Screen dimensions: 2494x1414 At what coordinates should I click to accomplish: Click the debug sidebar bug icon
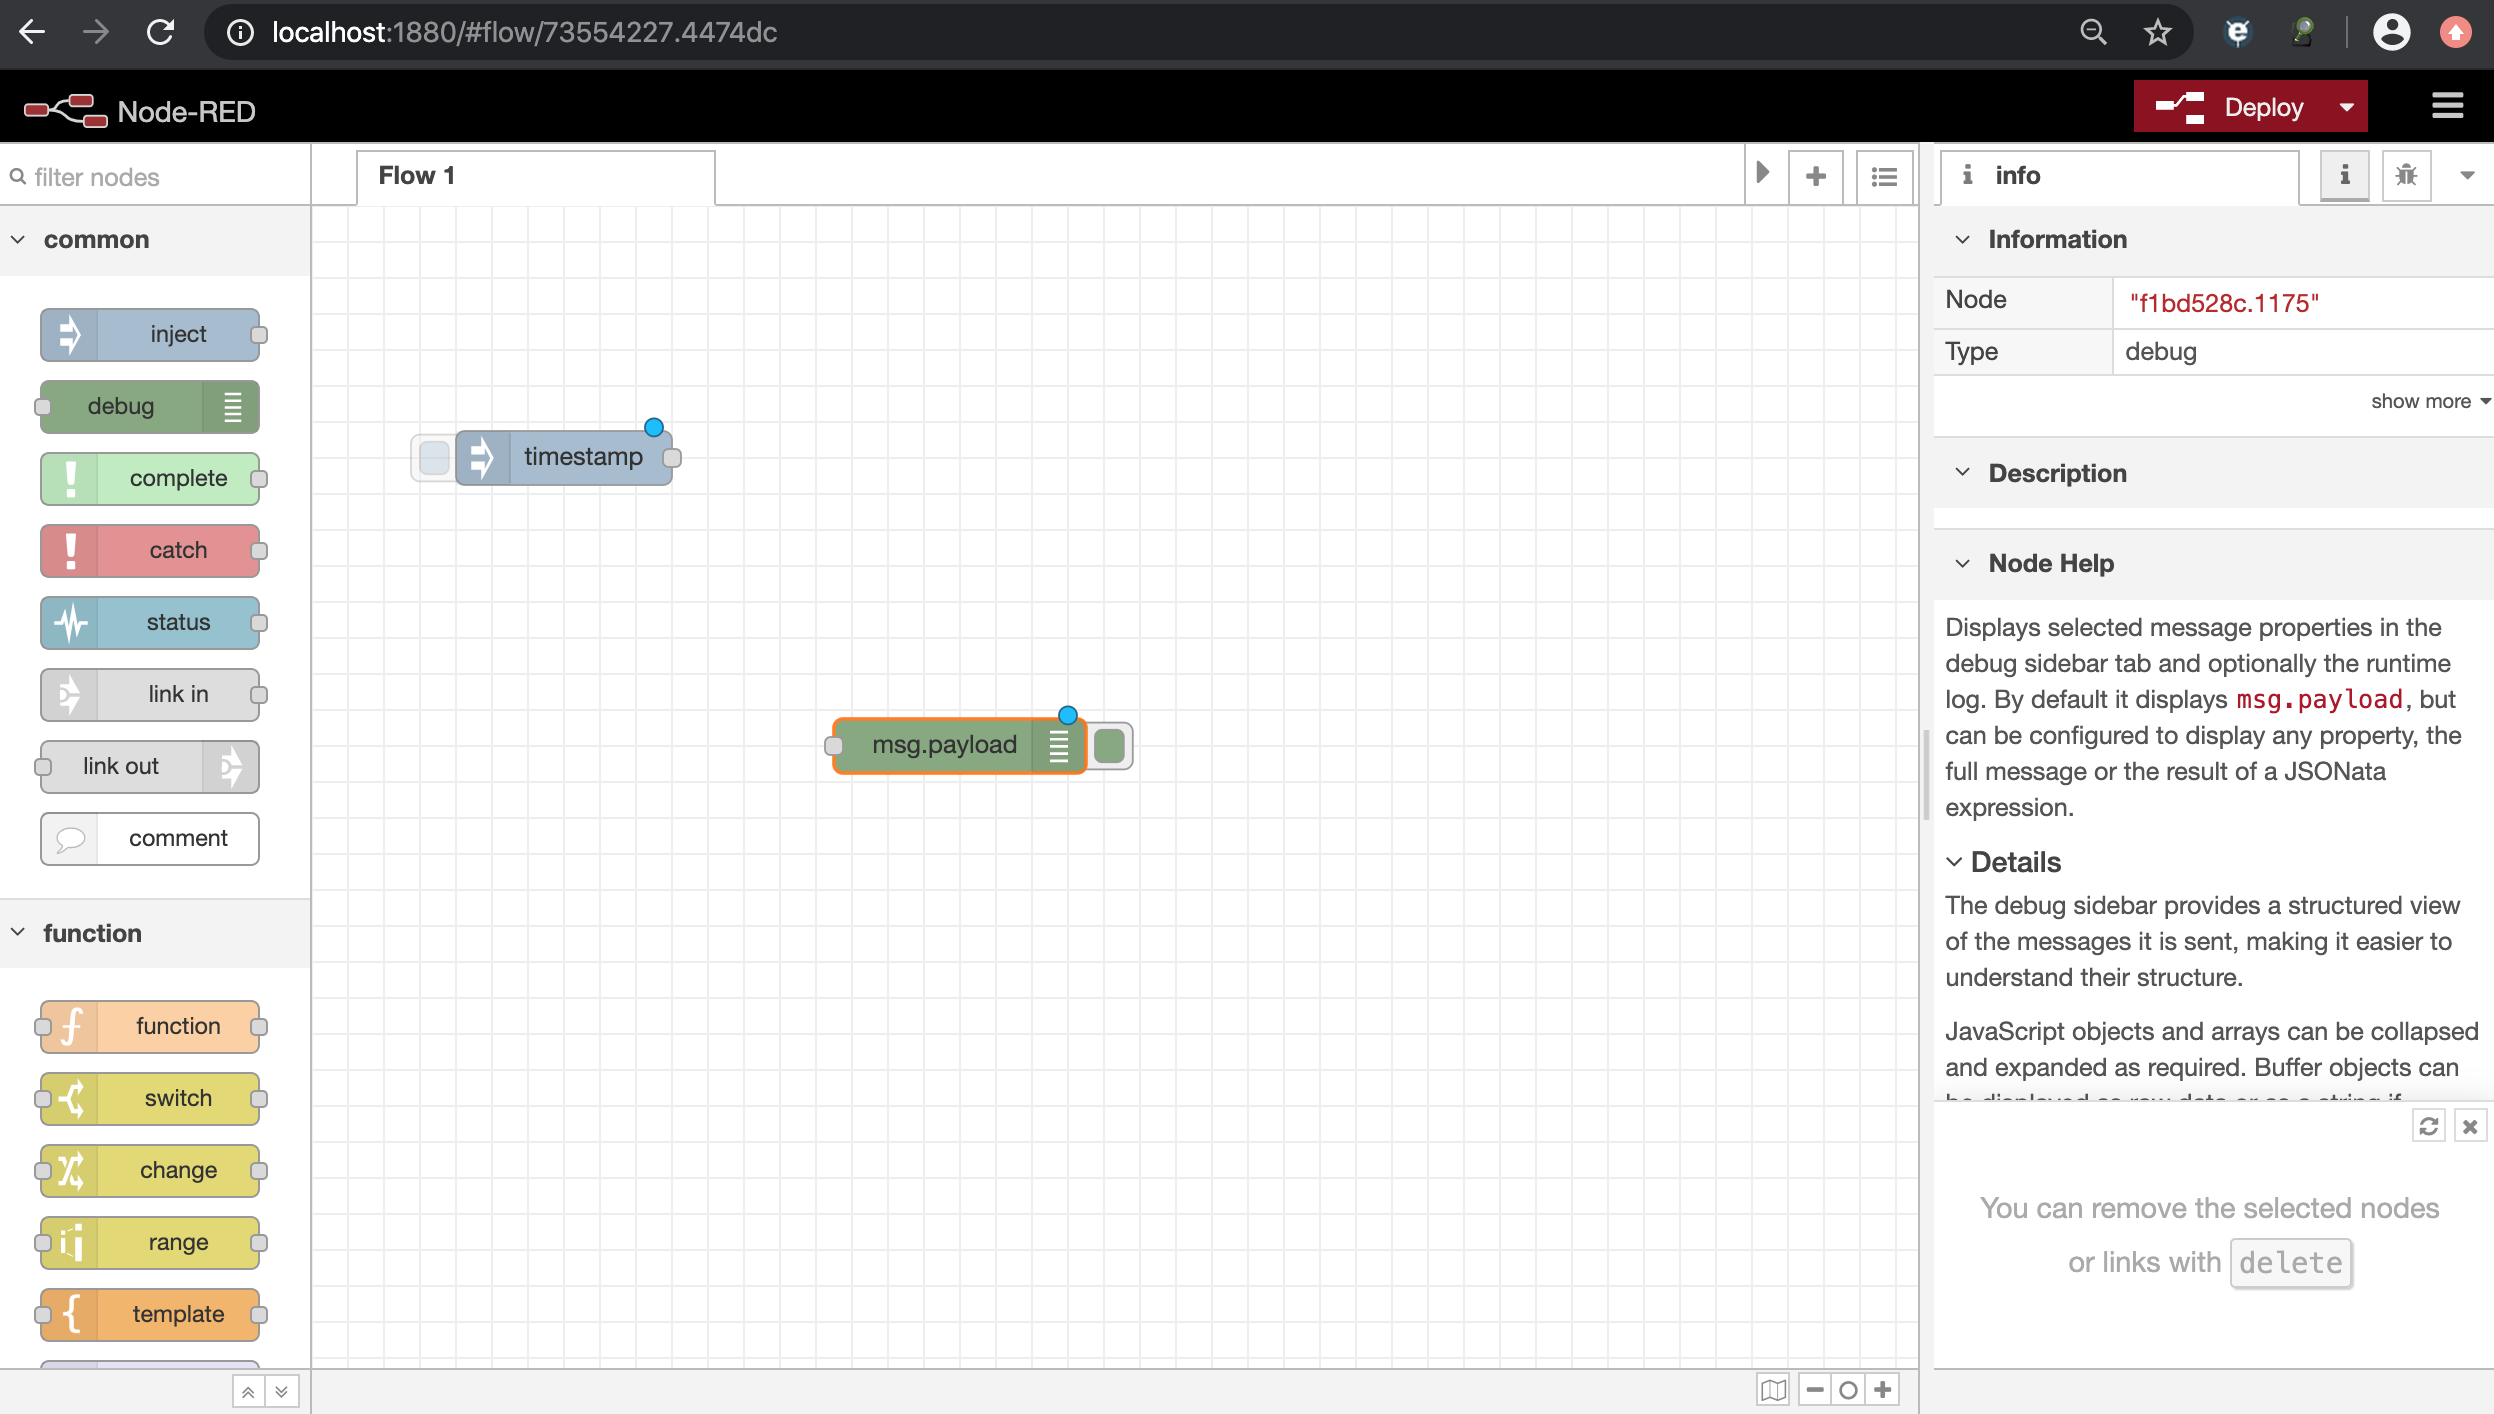pyautogui.click(x=2406, y=176)
